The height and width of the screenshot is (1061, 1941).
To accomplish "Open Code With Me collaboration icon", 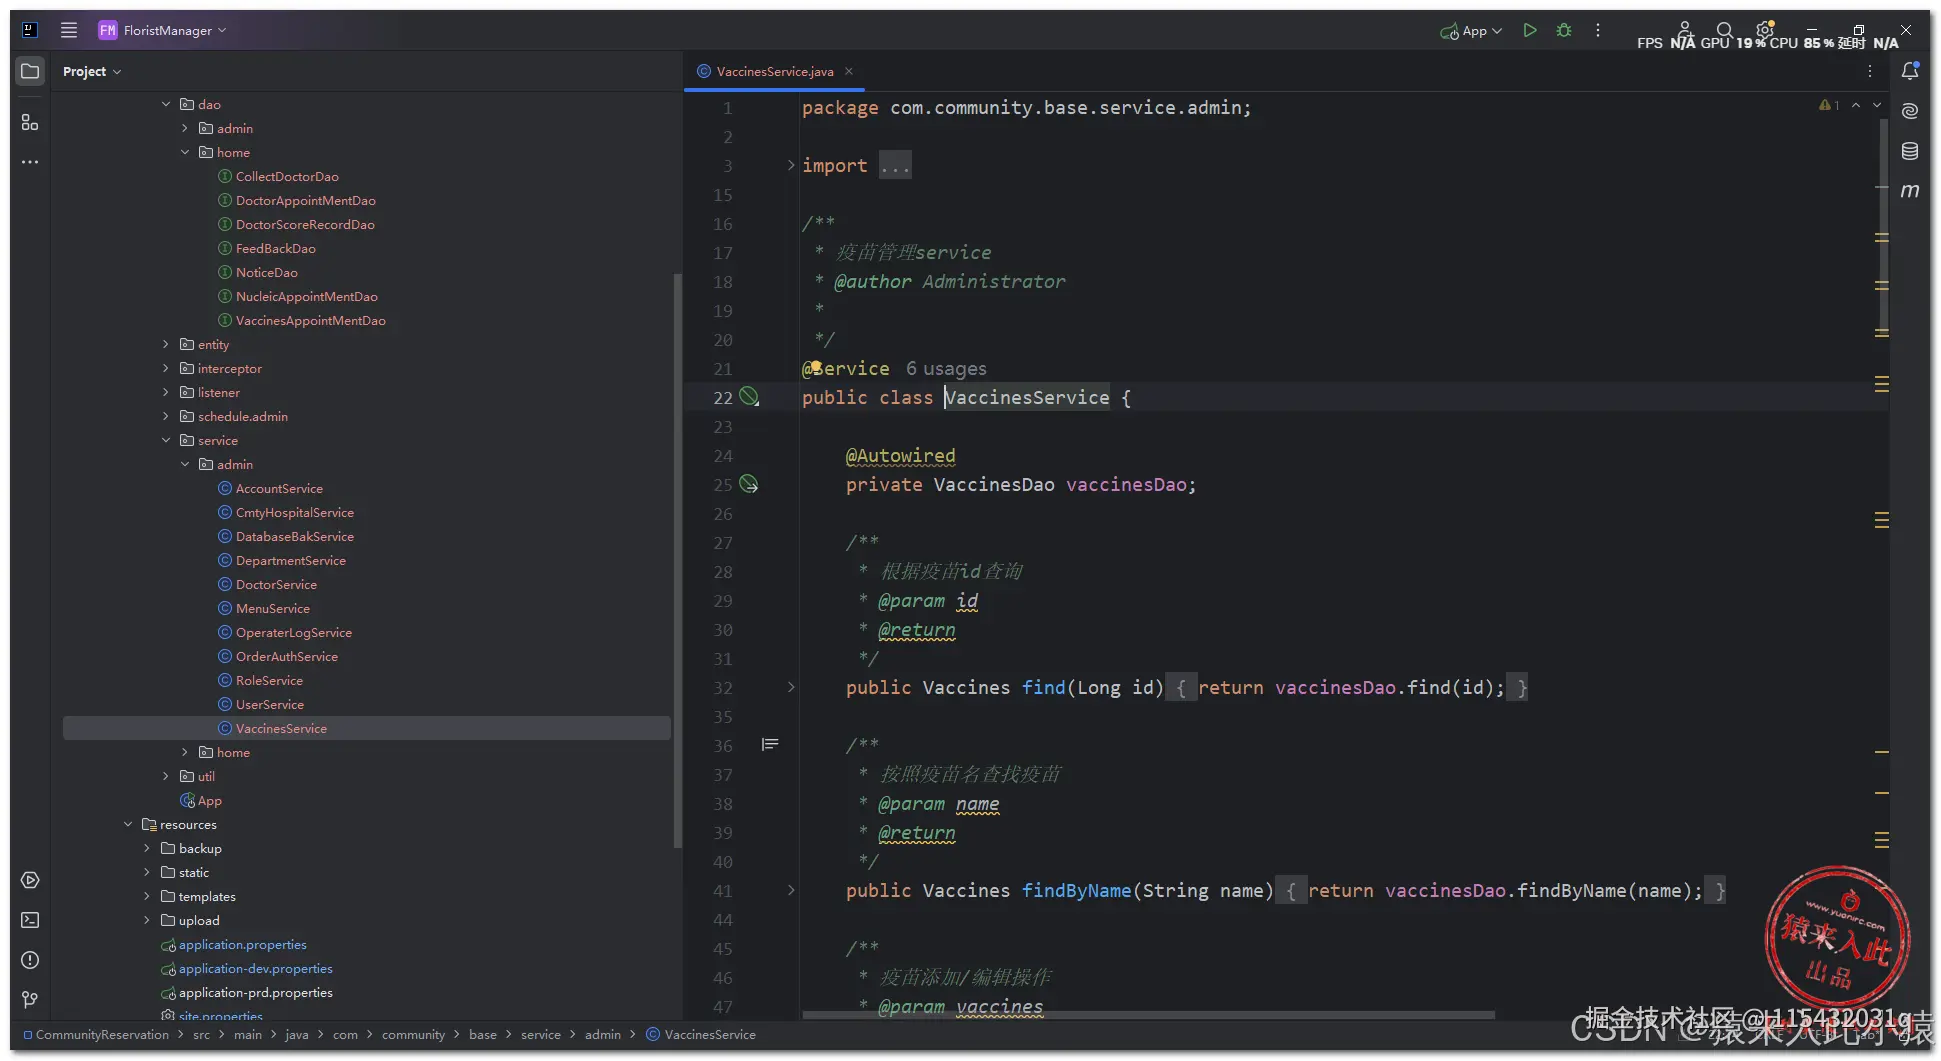I will 1685,30.
